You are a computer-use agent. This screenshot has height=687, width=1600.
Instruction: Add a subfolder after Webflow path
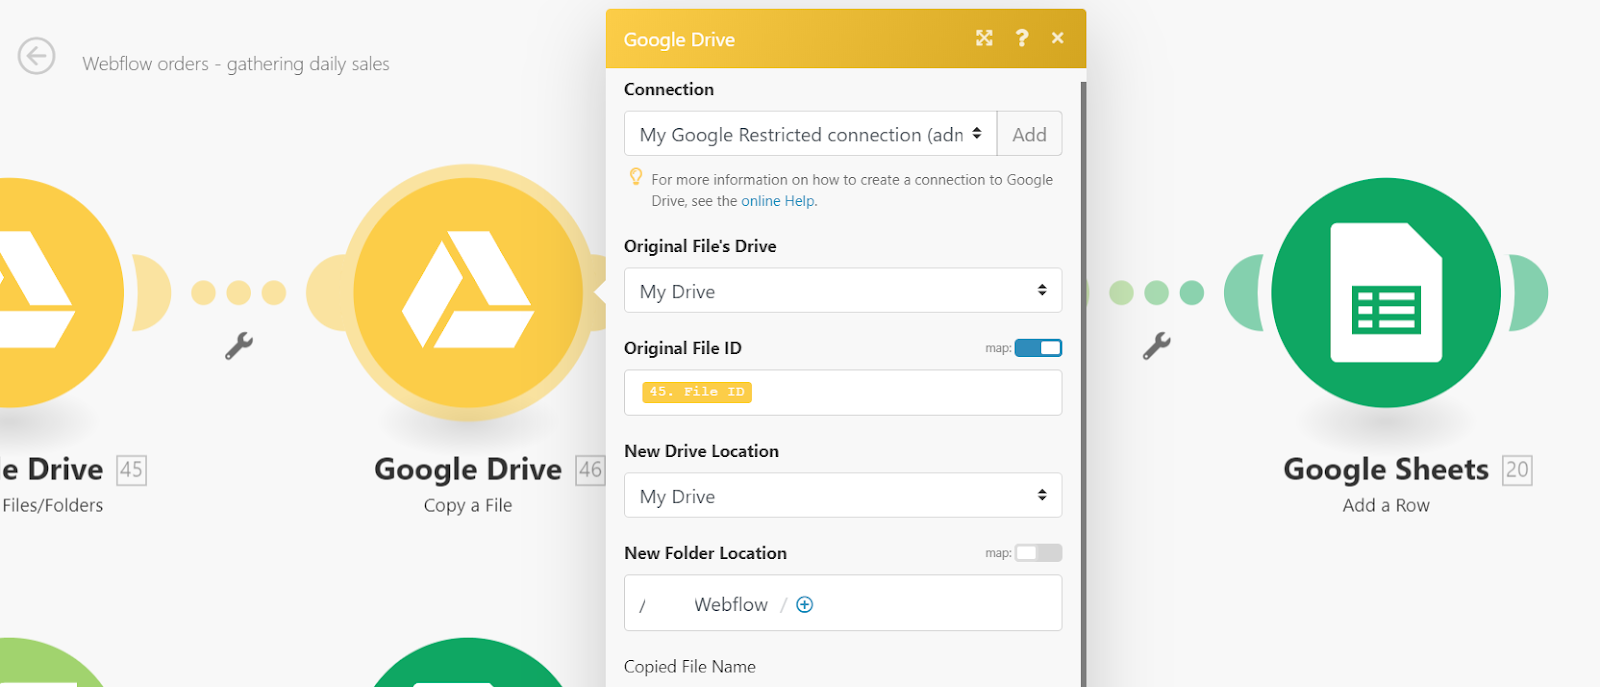pyautogui.click(x=804, y=604)
